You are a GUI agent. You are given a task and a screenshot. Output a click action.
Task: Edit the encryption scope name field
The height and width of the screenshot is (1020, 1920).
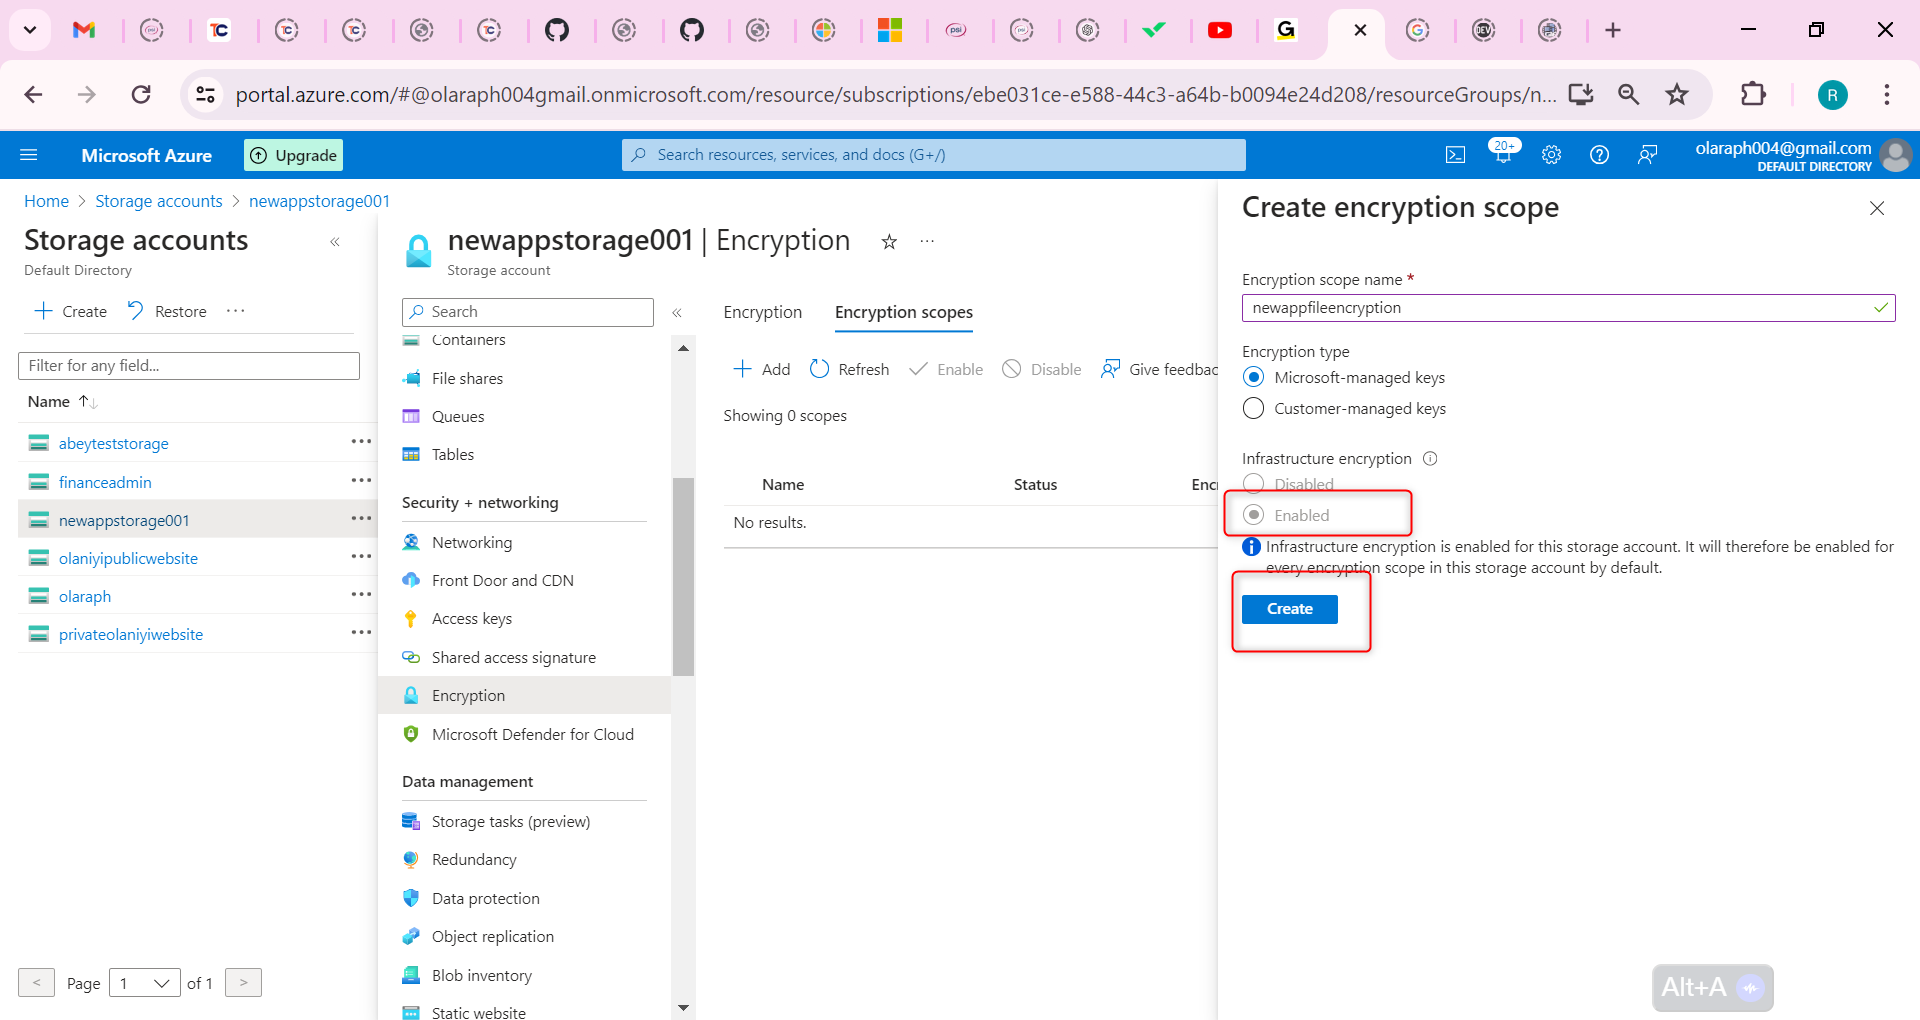click(1560, 307)
